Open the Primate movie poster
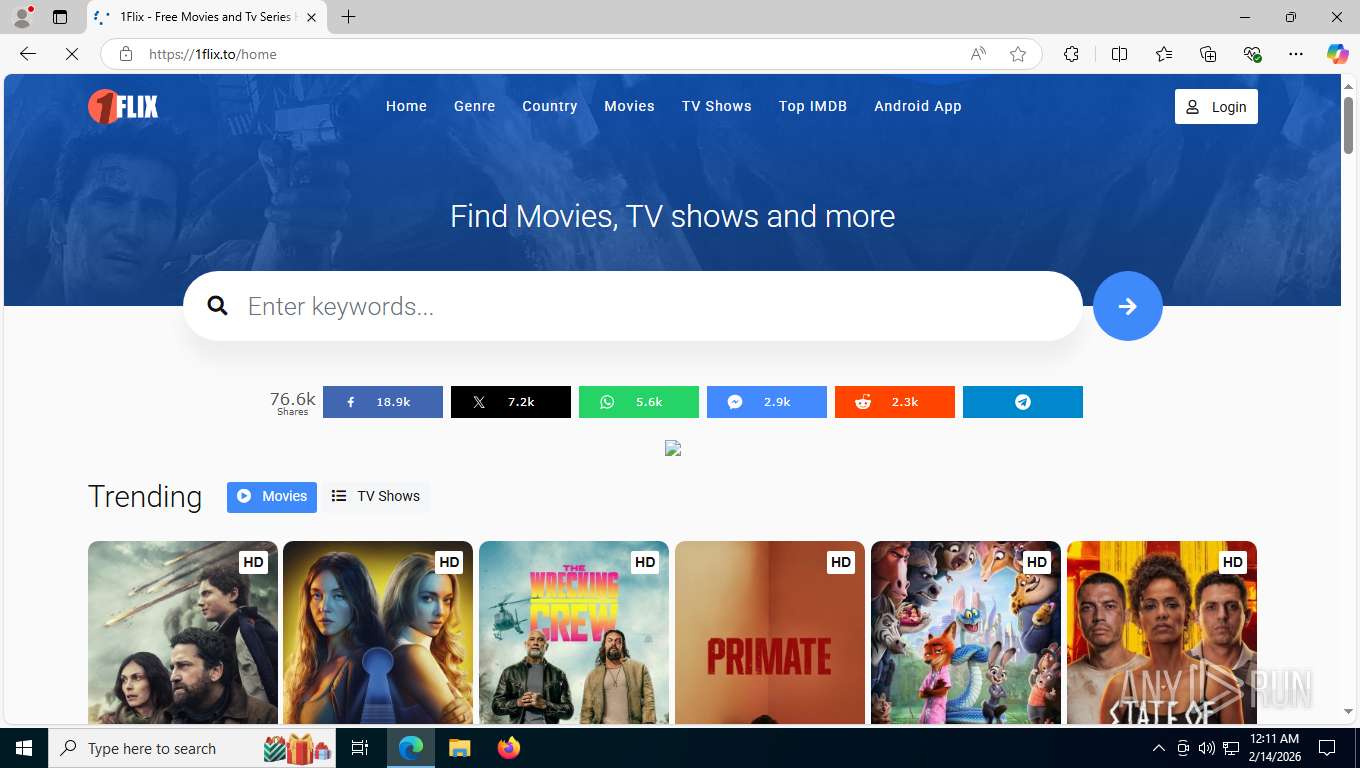The width and height of the screenshot is (1360, 768). (x=770, y=632)
